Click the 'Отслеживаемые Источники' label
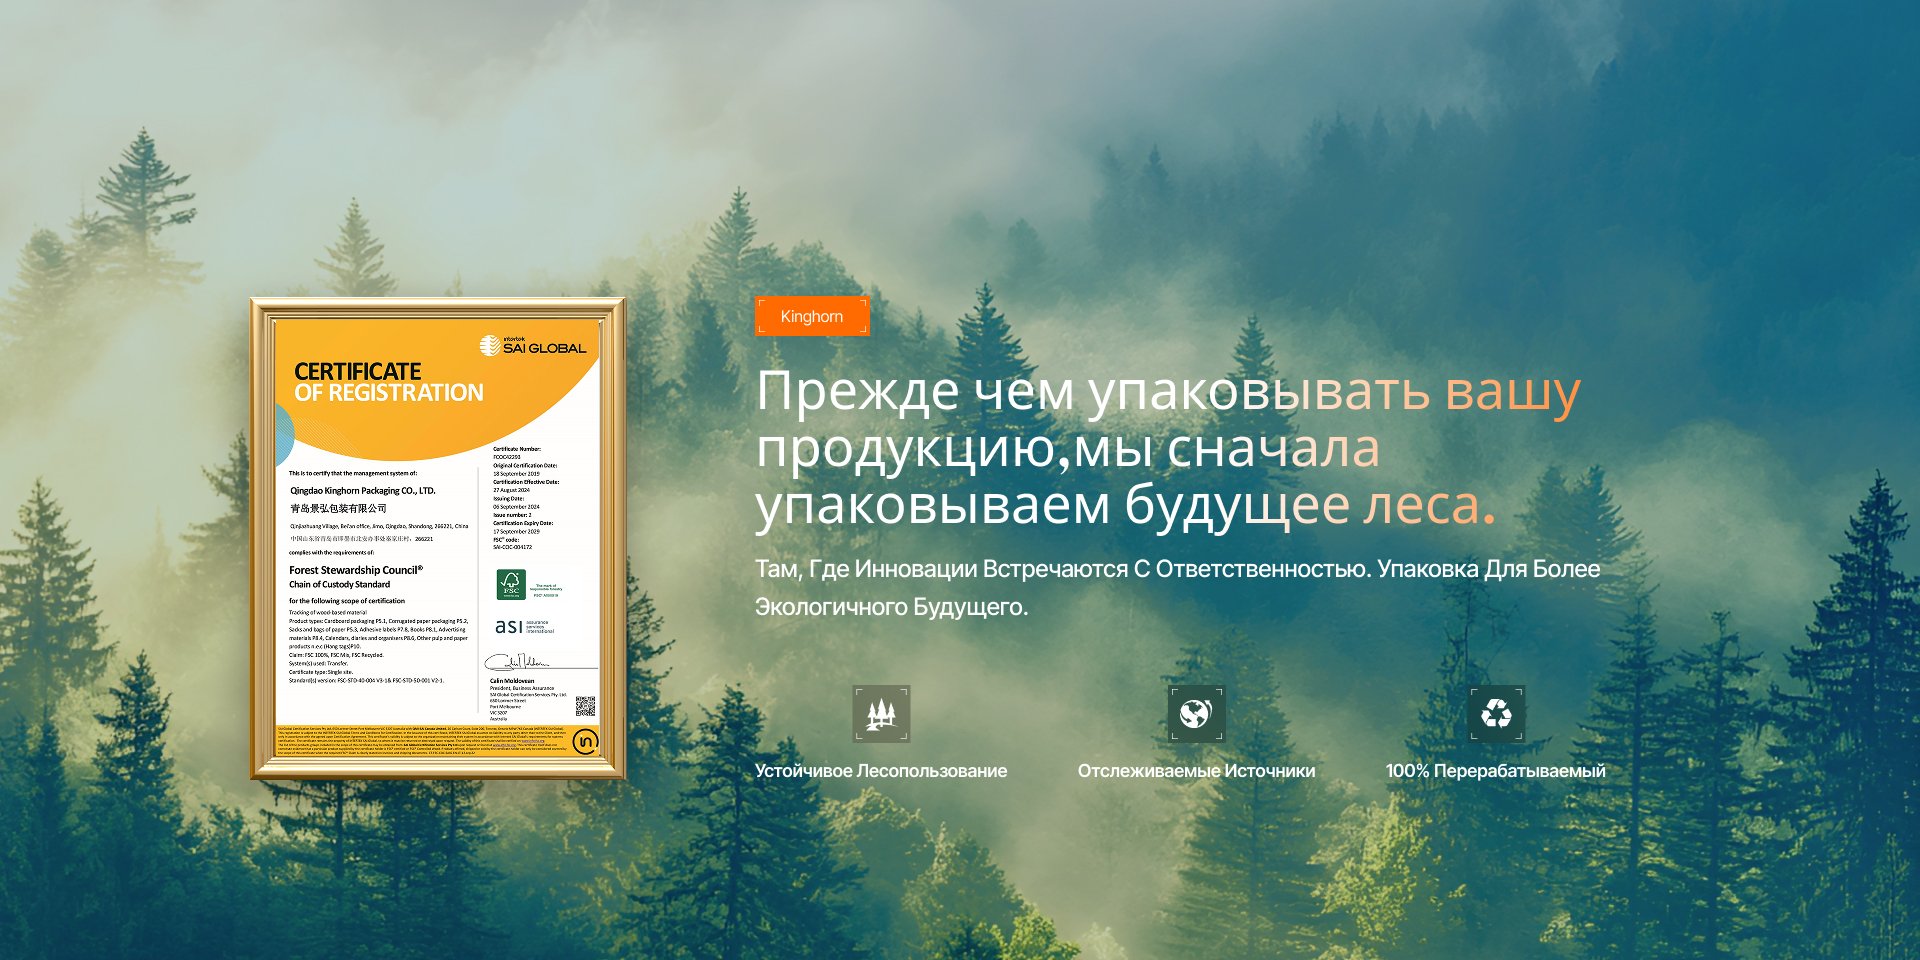The image size is (1920, 960). pyautogui.click(x=1196, y=771)
